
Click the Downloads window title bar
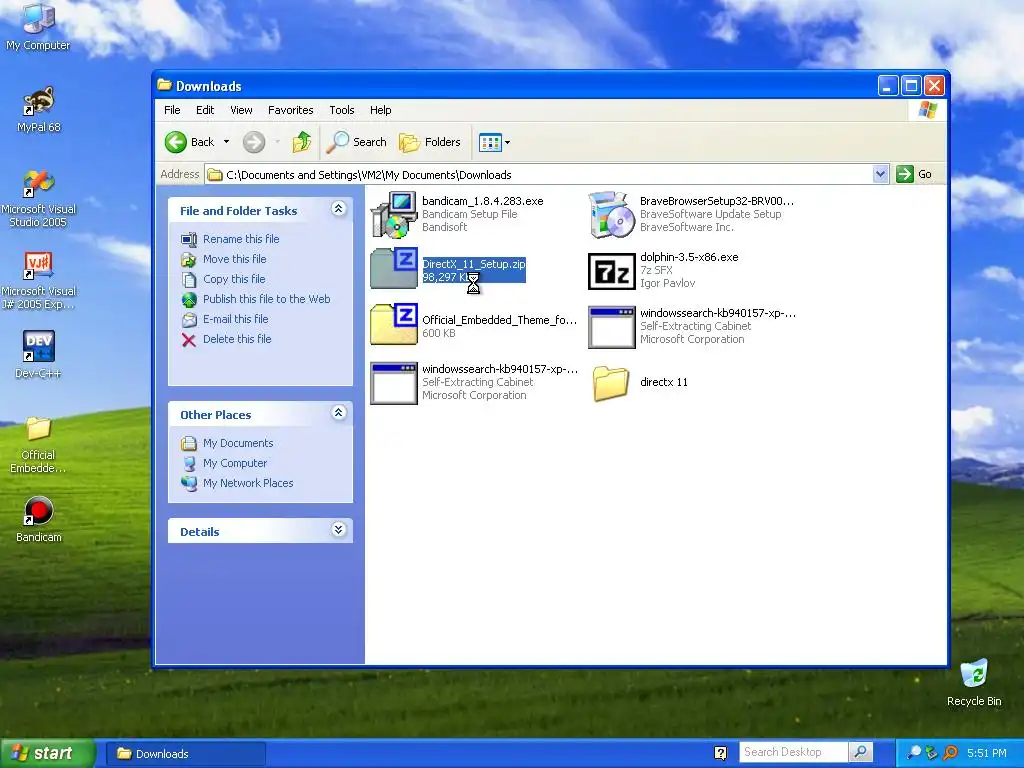516,86
